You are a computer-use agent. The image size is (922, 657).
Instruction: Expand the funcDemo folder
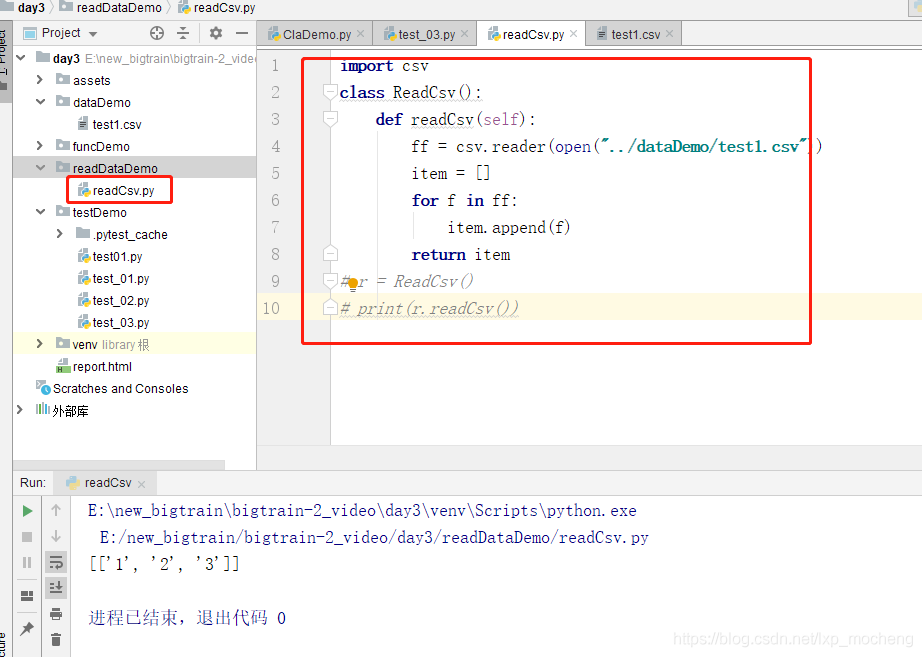(40, 146)
